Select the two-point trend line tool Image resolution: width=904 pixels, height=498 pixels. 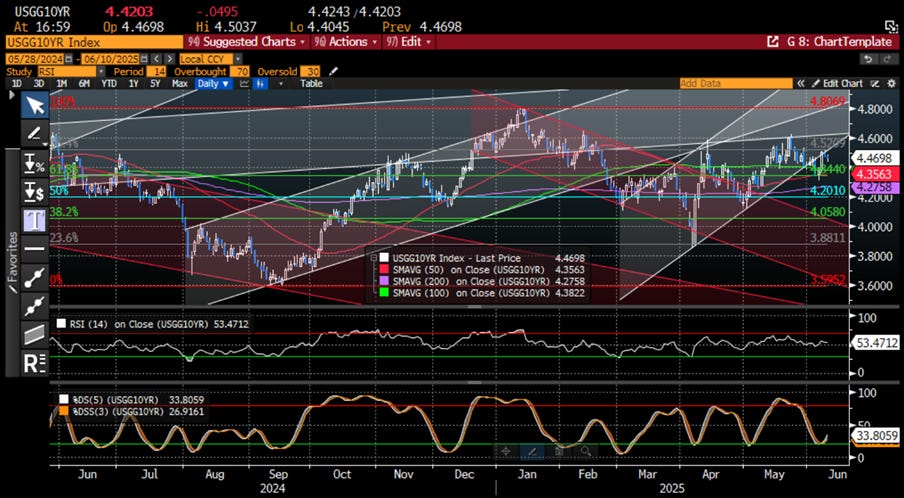[x=36, y=277]
